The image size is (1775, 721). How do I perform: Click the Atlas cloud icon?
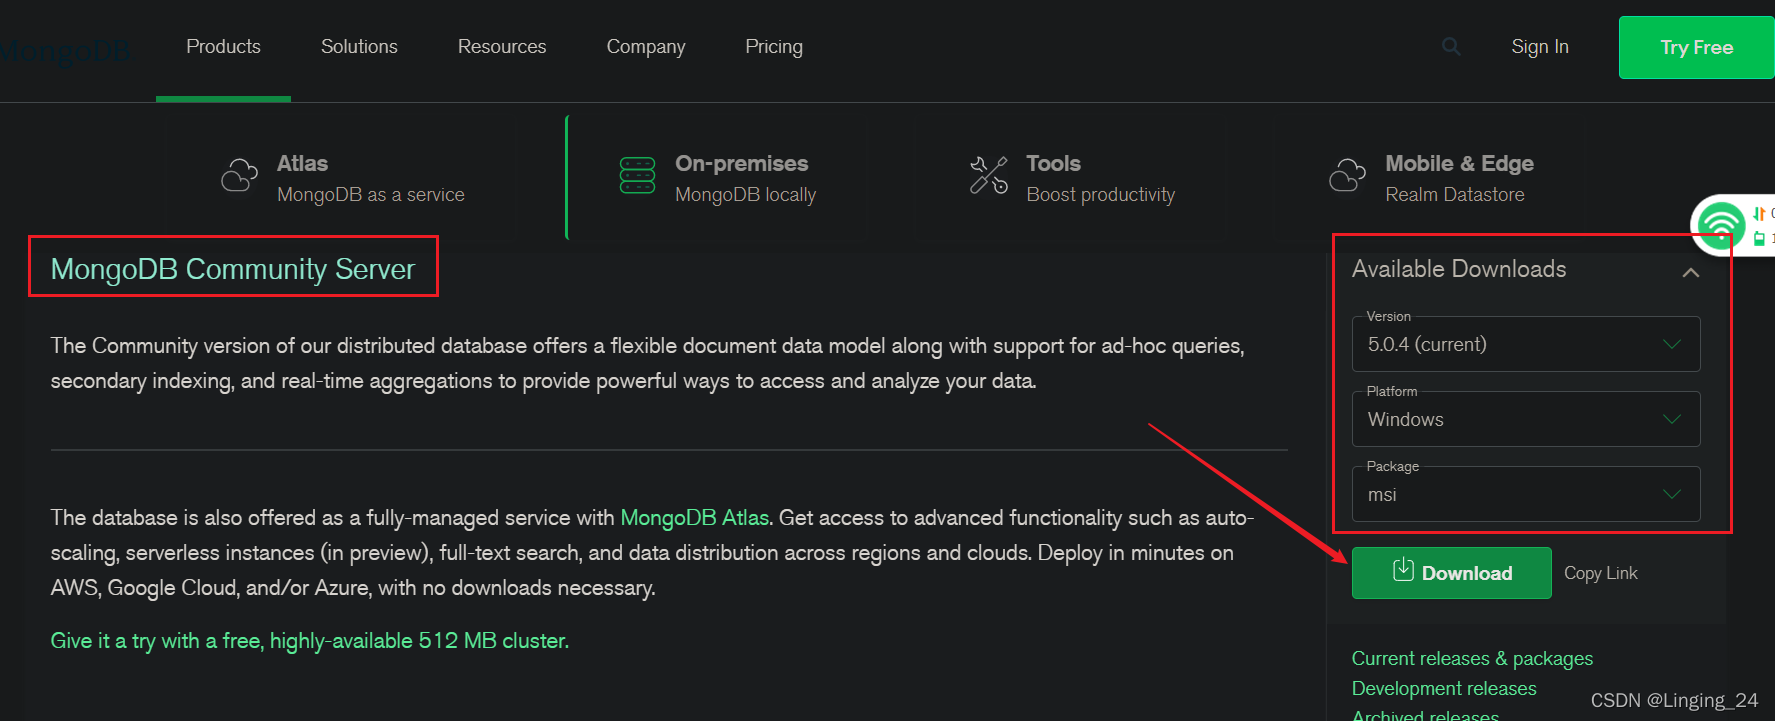(240, 175)
